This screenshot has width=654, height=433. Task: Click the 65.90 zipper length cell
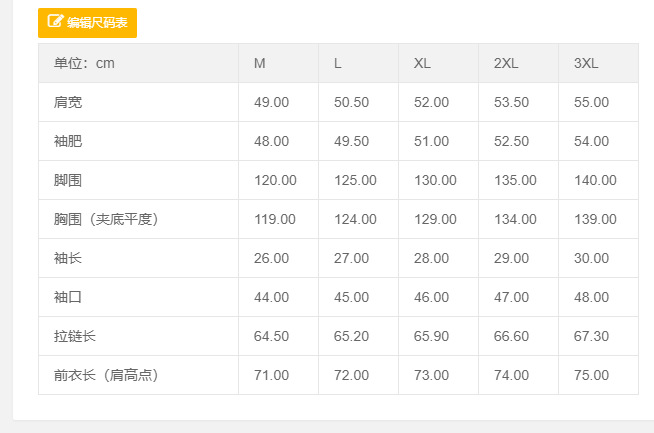click(x=431, y=336)
